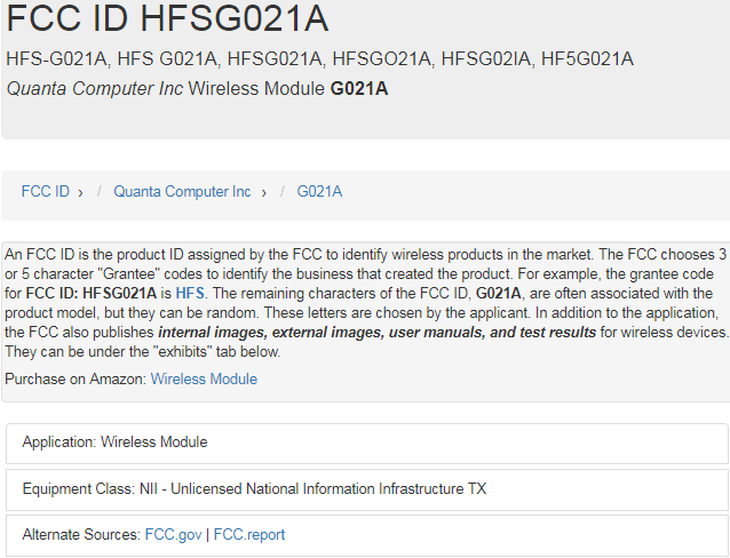Image resolution: width=730 pixels, height=558 pixels.
Task: Click the FCC ID HFSG021A main heading
Action: point(167,18)
